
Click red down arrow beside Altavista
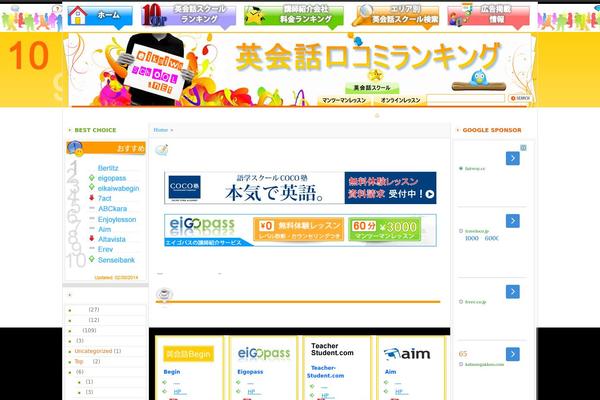click(x=91, y=238)
